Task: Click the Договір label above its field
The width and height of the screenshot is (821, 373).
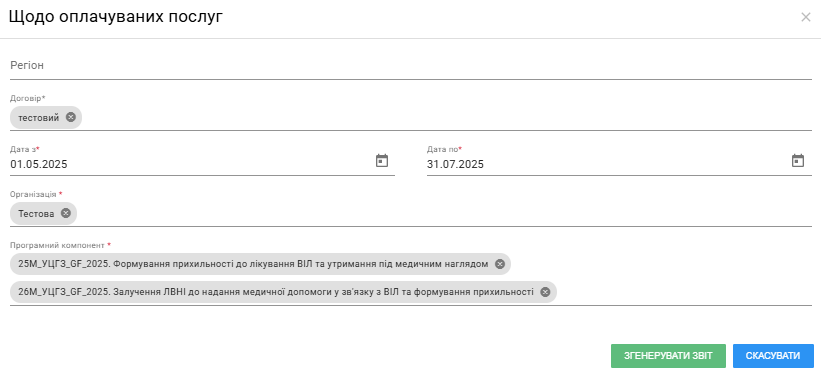Action: (28, 98)
